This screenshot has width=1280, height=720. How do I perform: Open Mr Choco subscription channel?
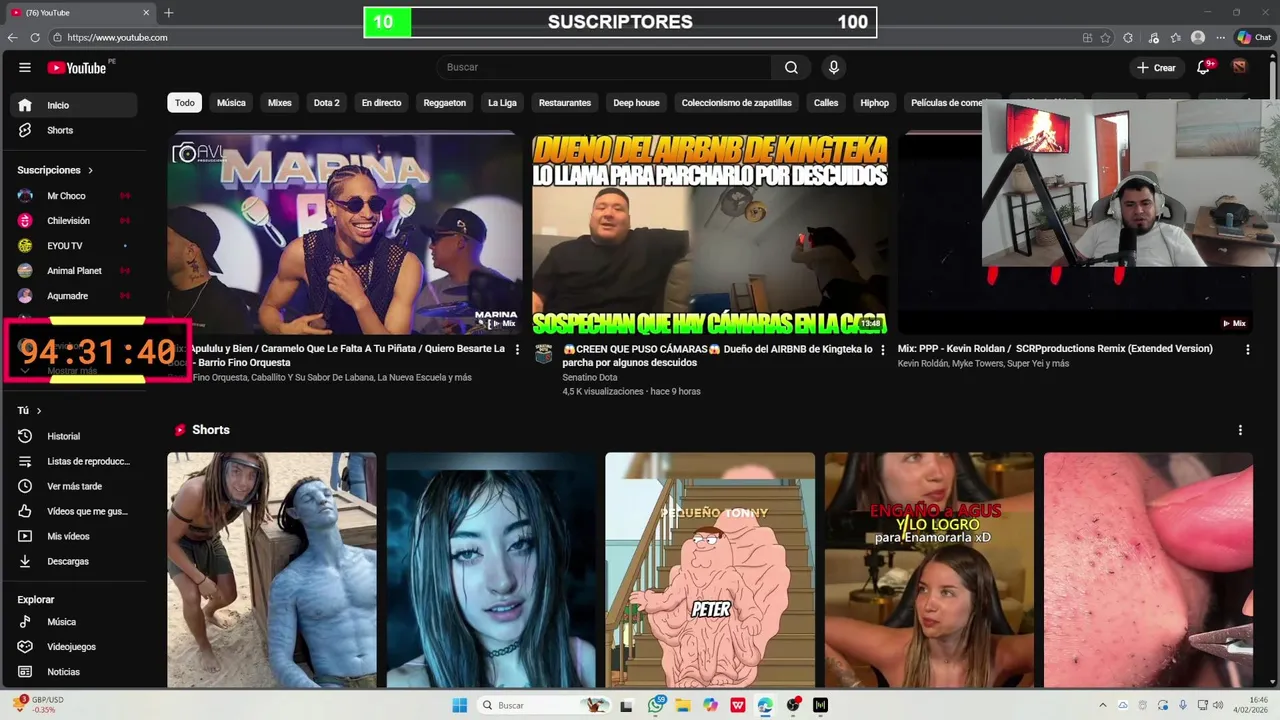pos(74,196)
